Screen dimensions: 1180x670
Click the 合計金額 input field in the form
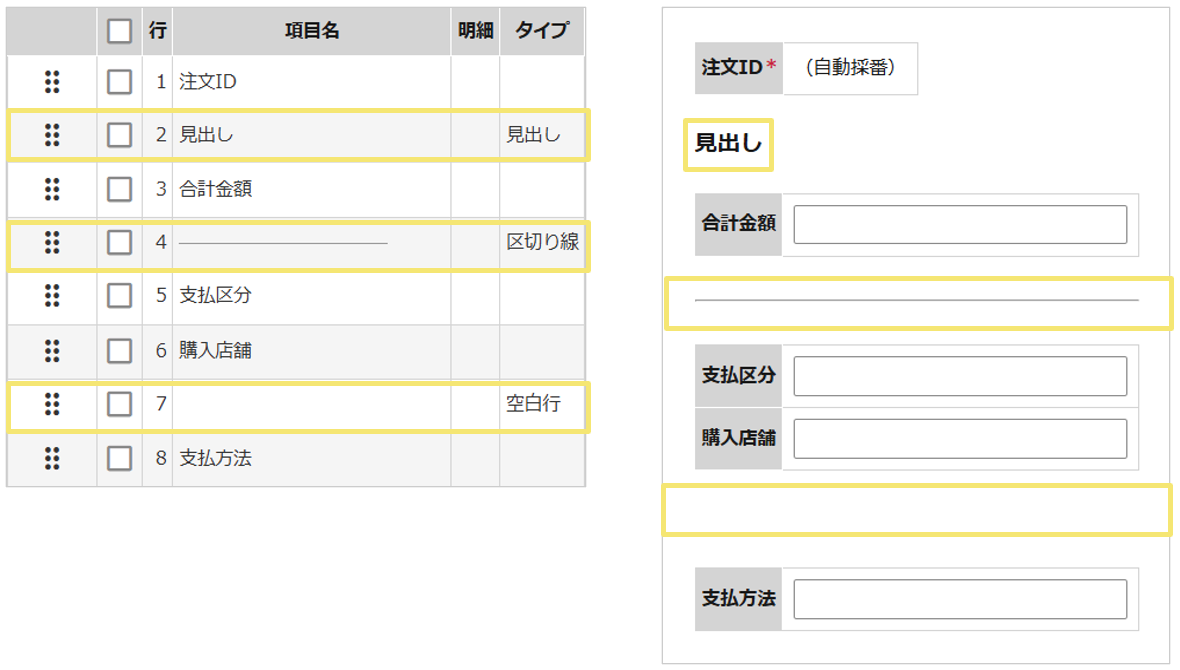[x=960, y=224]
